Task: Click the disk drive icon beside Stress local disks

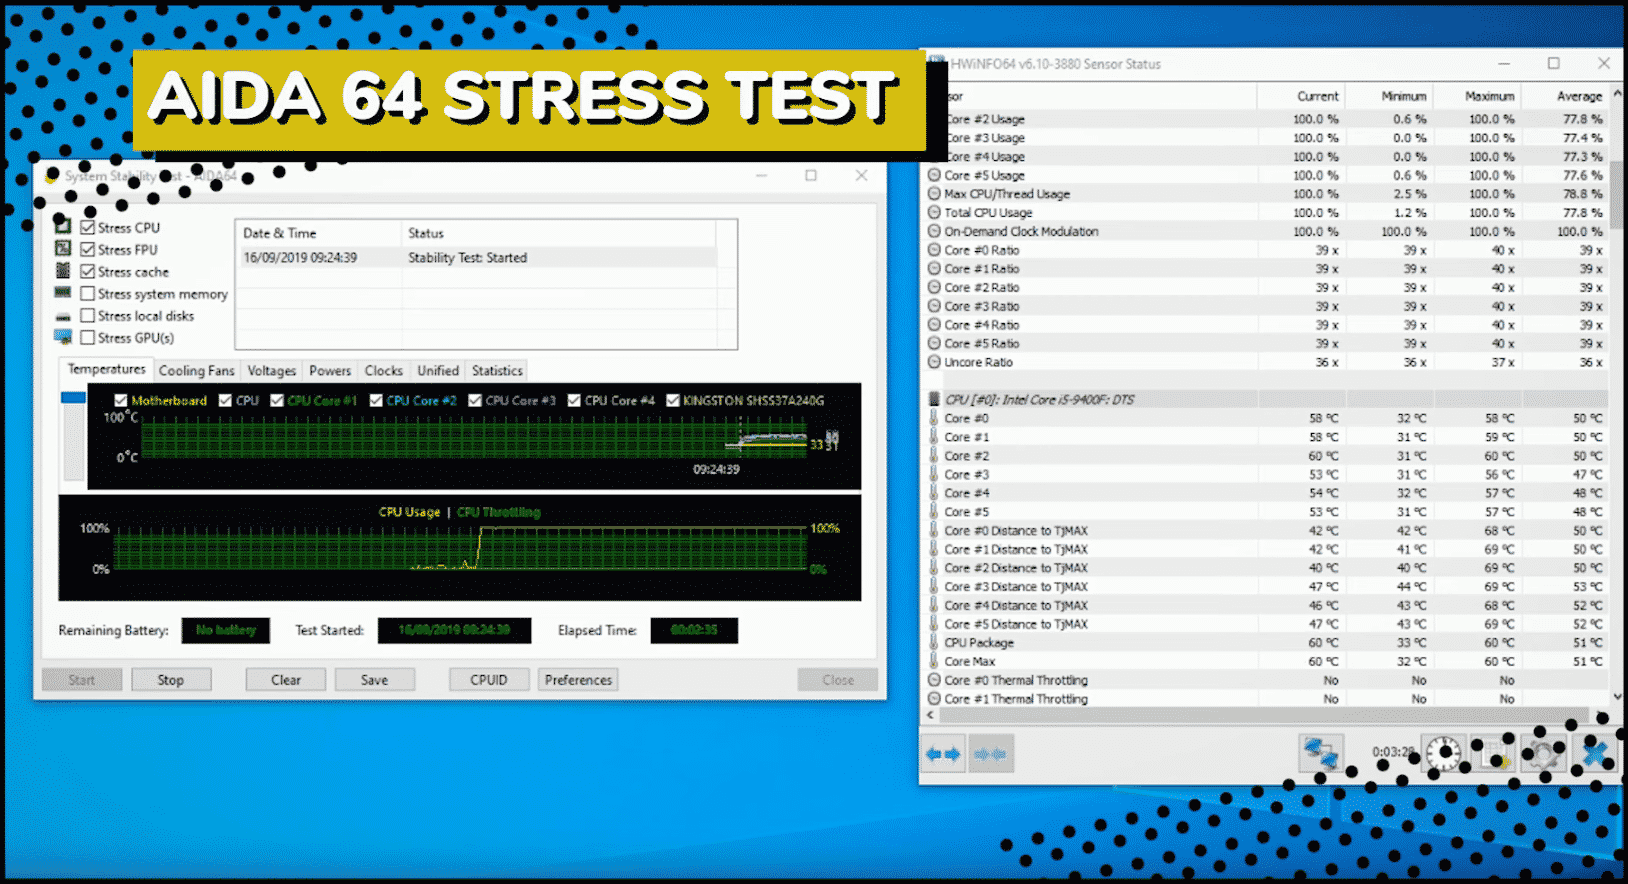Action: tap(62, 316)
